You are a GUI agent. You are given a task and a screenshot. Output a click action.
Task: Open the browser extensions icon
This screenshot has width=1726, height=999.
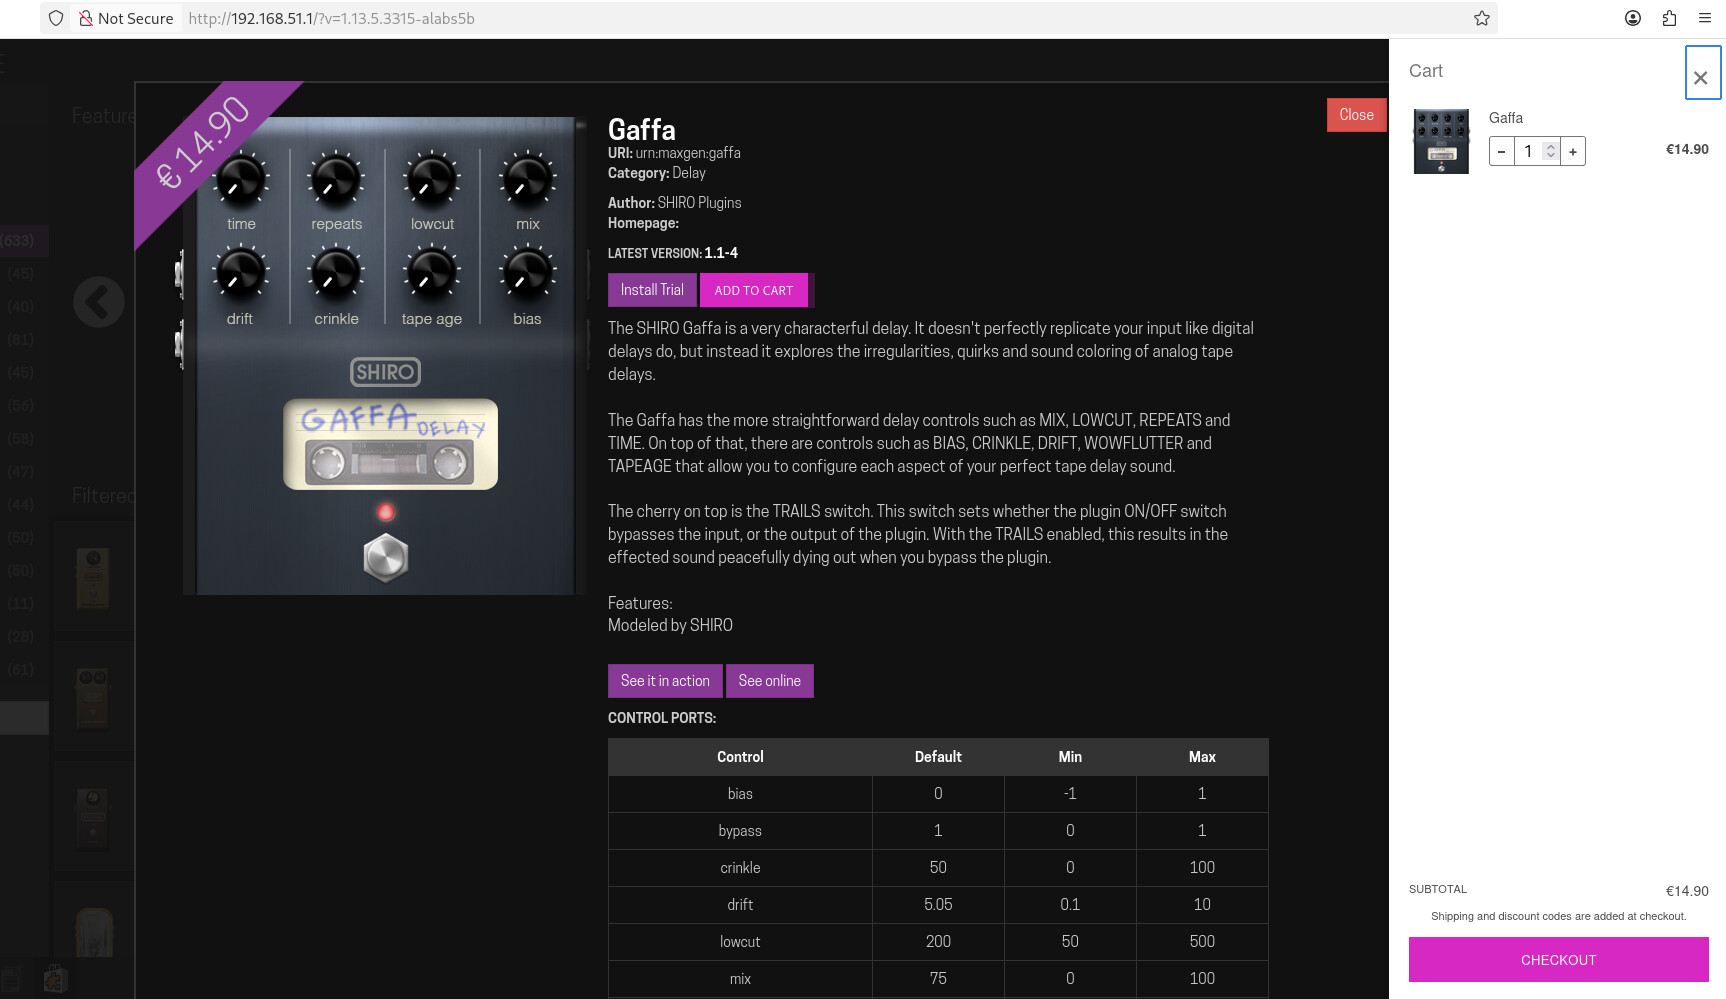pyautogui.click(x=1669, y=18)
